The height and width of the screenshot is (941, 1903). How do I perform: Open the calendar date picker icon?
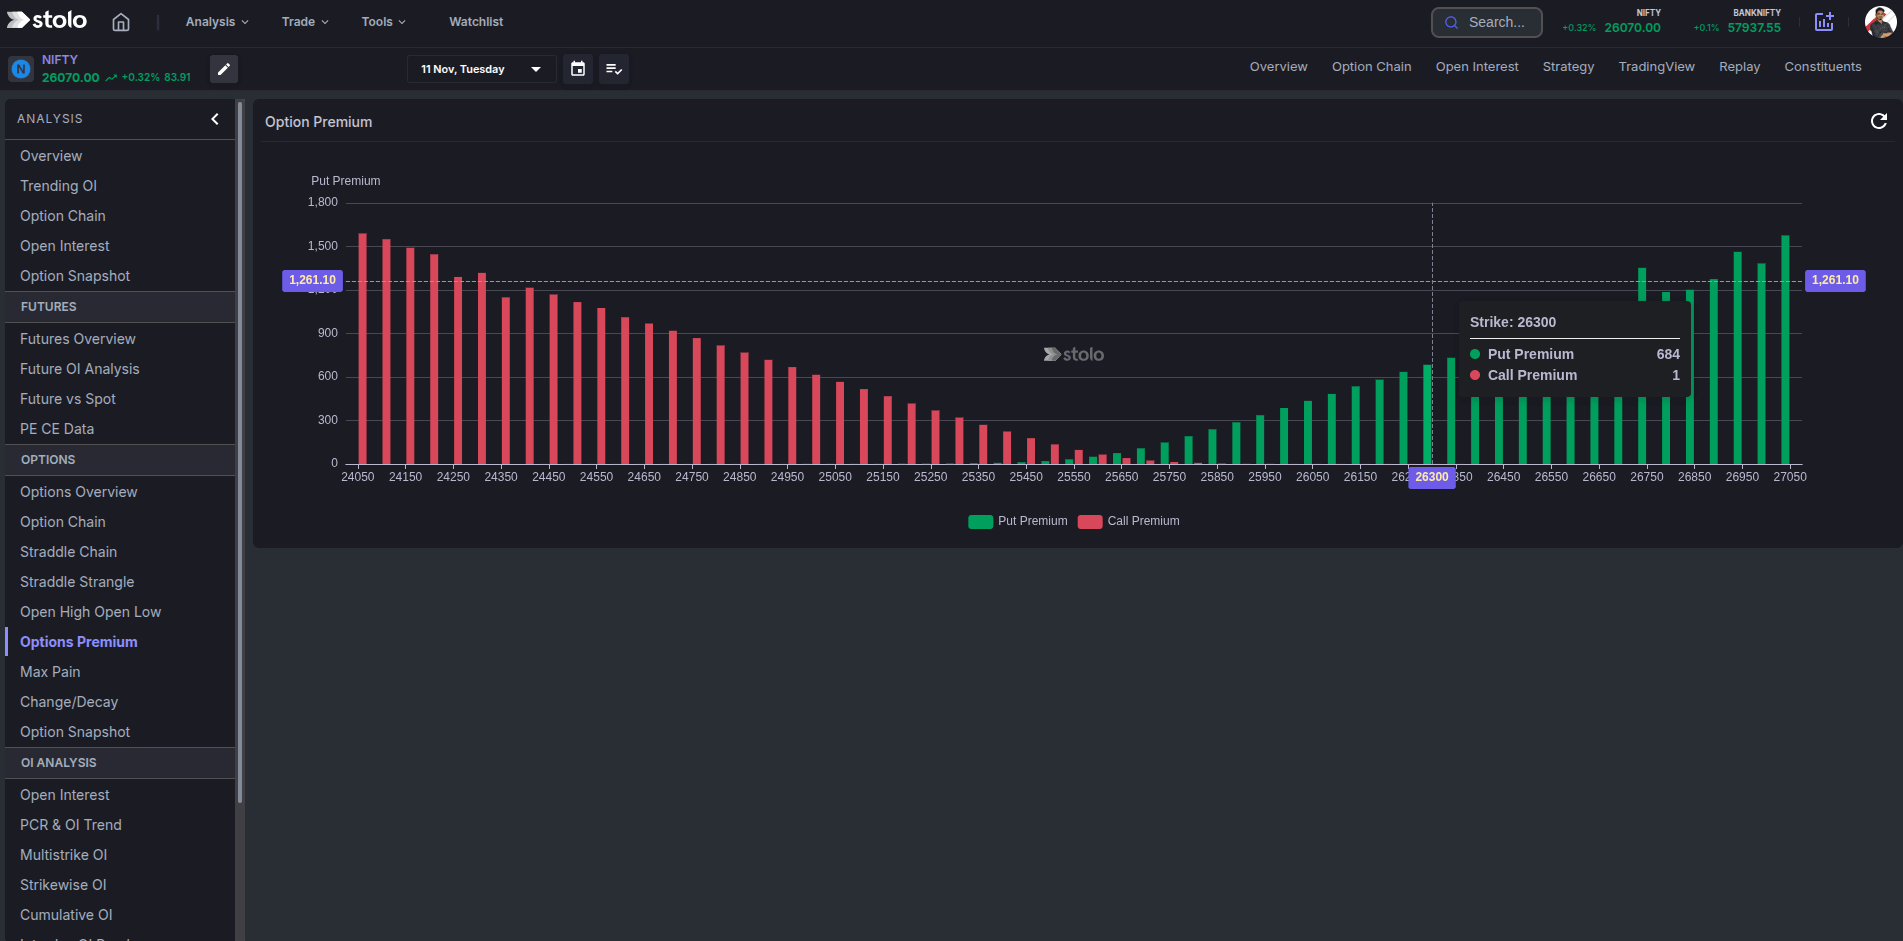(x=578, y=69)
